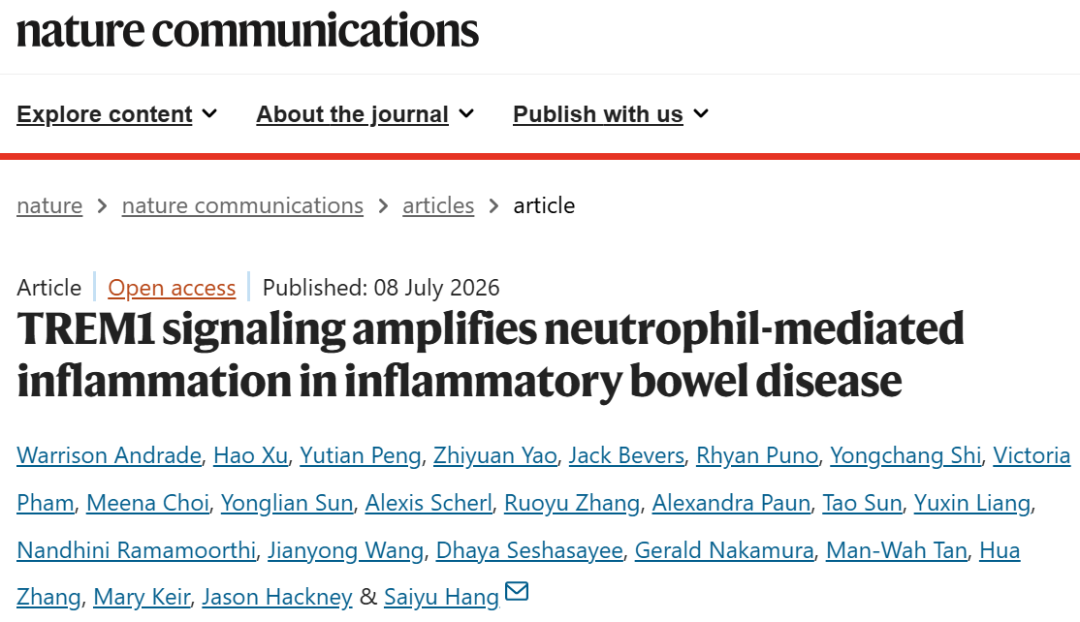The width and height of the screenshot is (1080, 622).
Task: Open nature communications breadcrumb link
Action: [242, 205]
